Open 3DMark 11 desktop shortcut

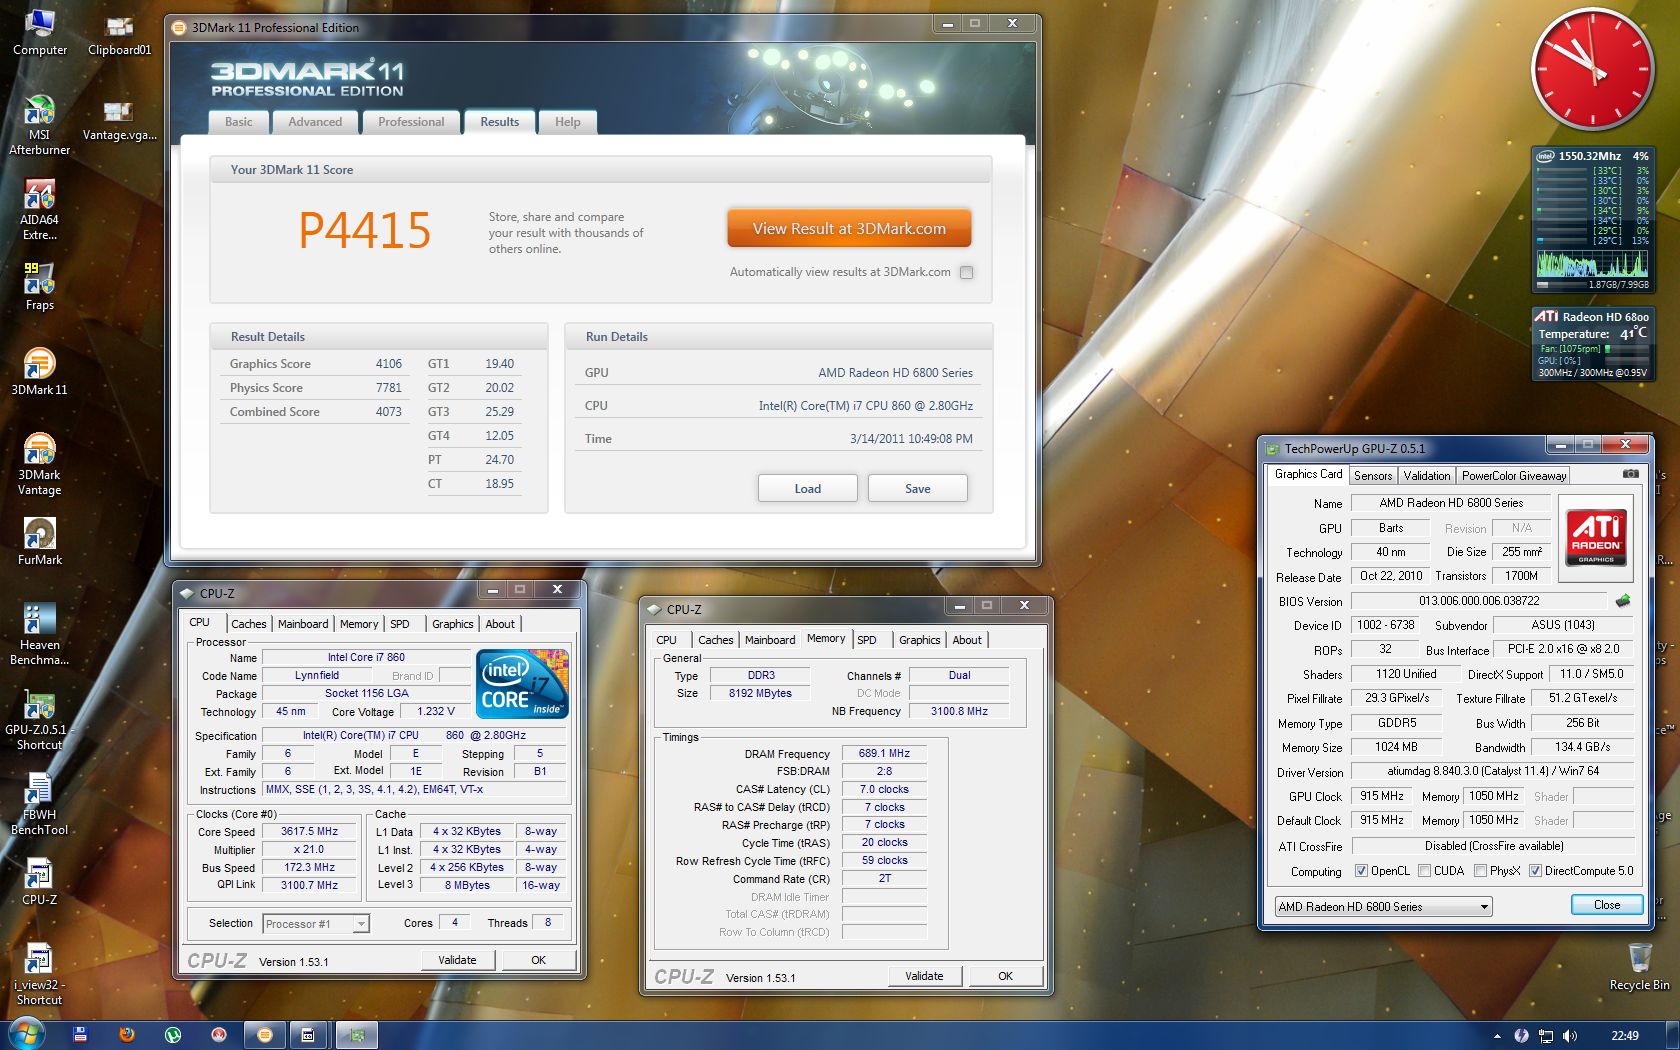point(39,372)
